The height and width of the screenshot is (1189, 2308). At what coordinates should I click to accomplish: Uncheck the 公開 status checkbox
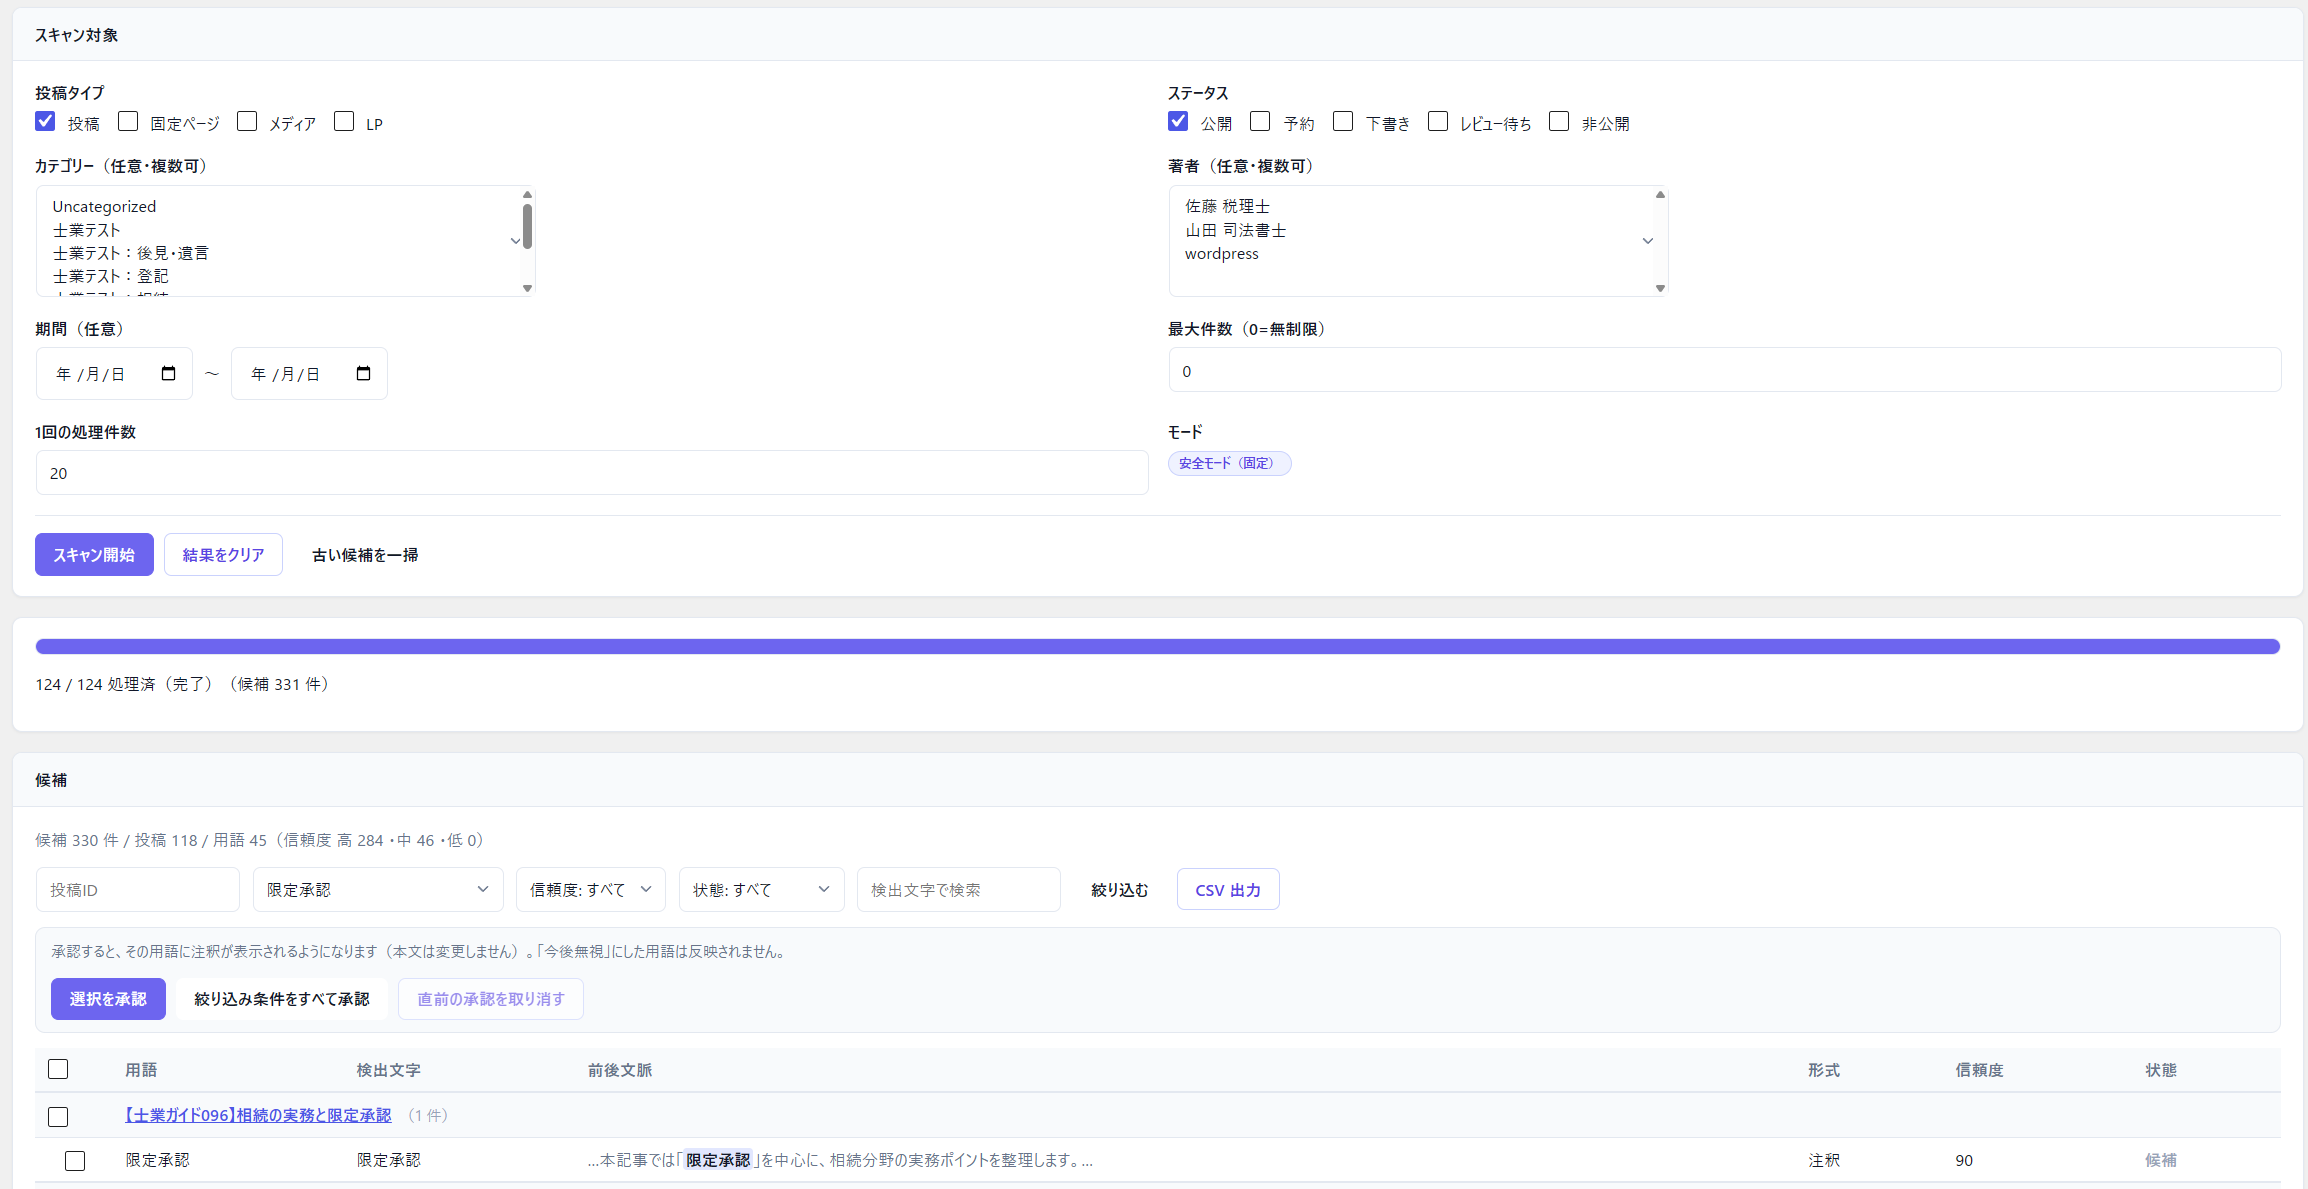click(x=1178, y=122)
